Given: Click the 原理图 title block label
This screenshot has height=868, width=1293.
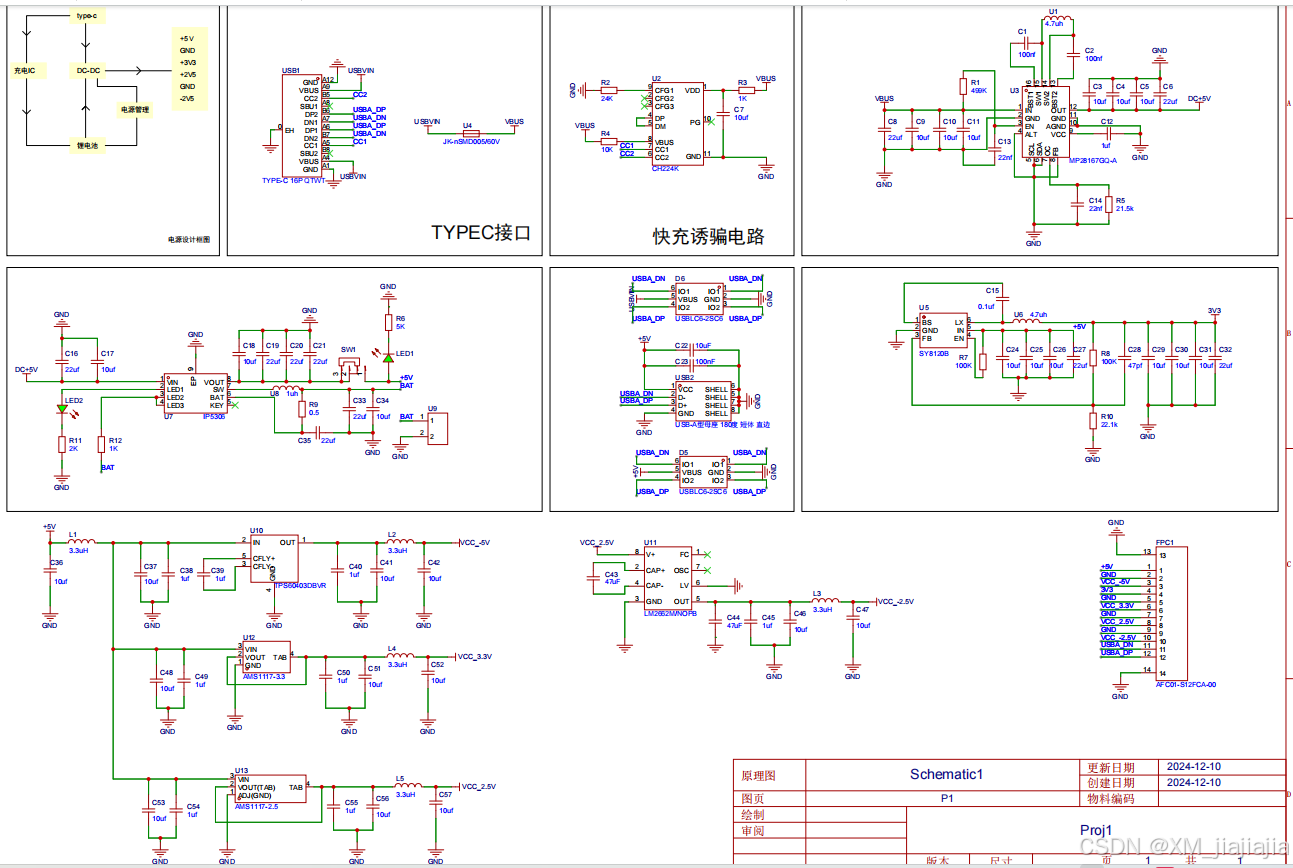Looking at the screenshot, I should click(758, 775).
